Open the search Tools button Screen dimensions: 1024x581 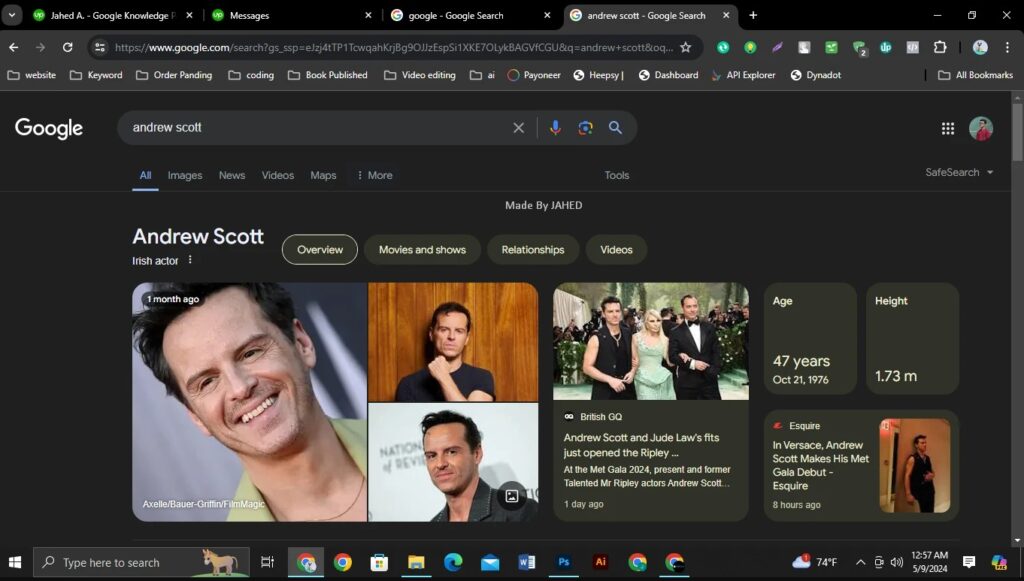point(616,175)
